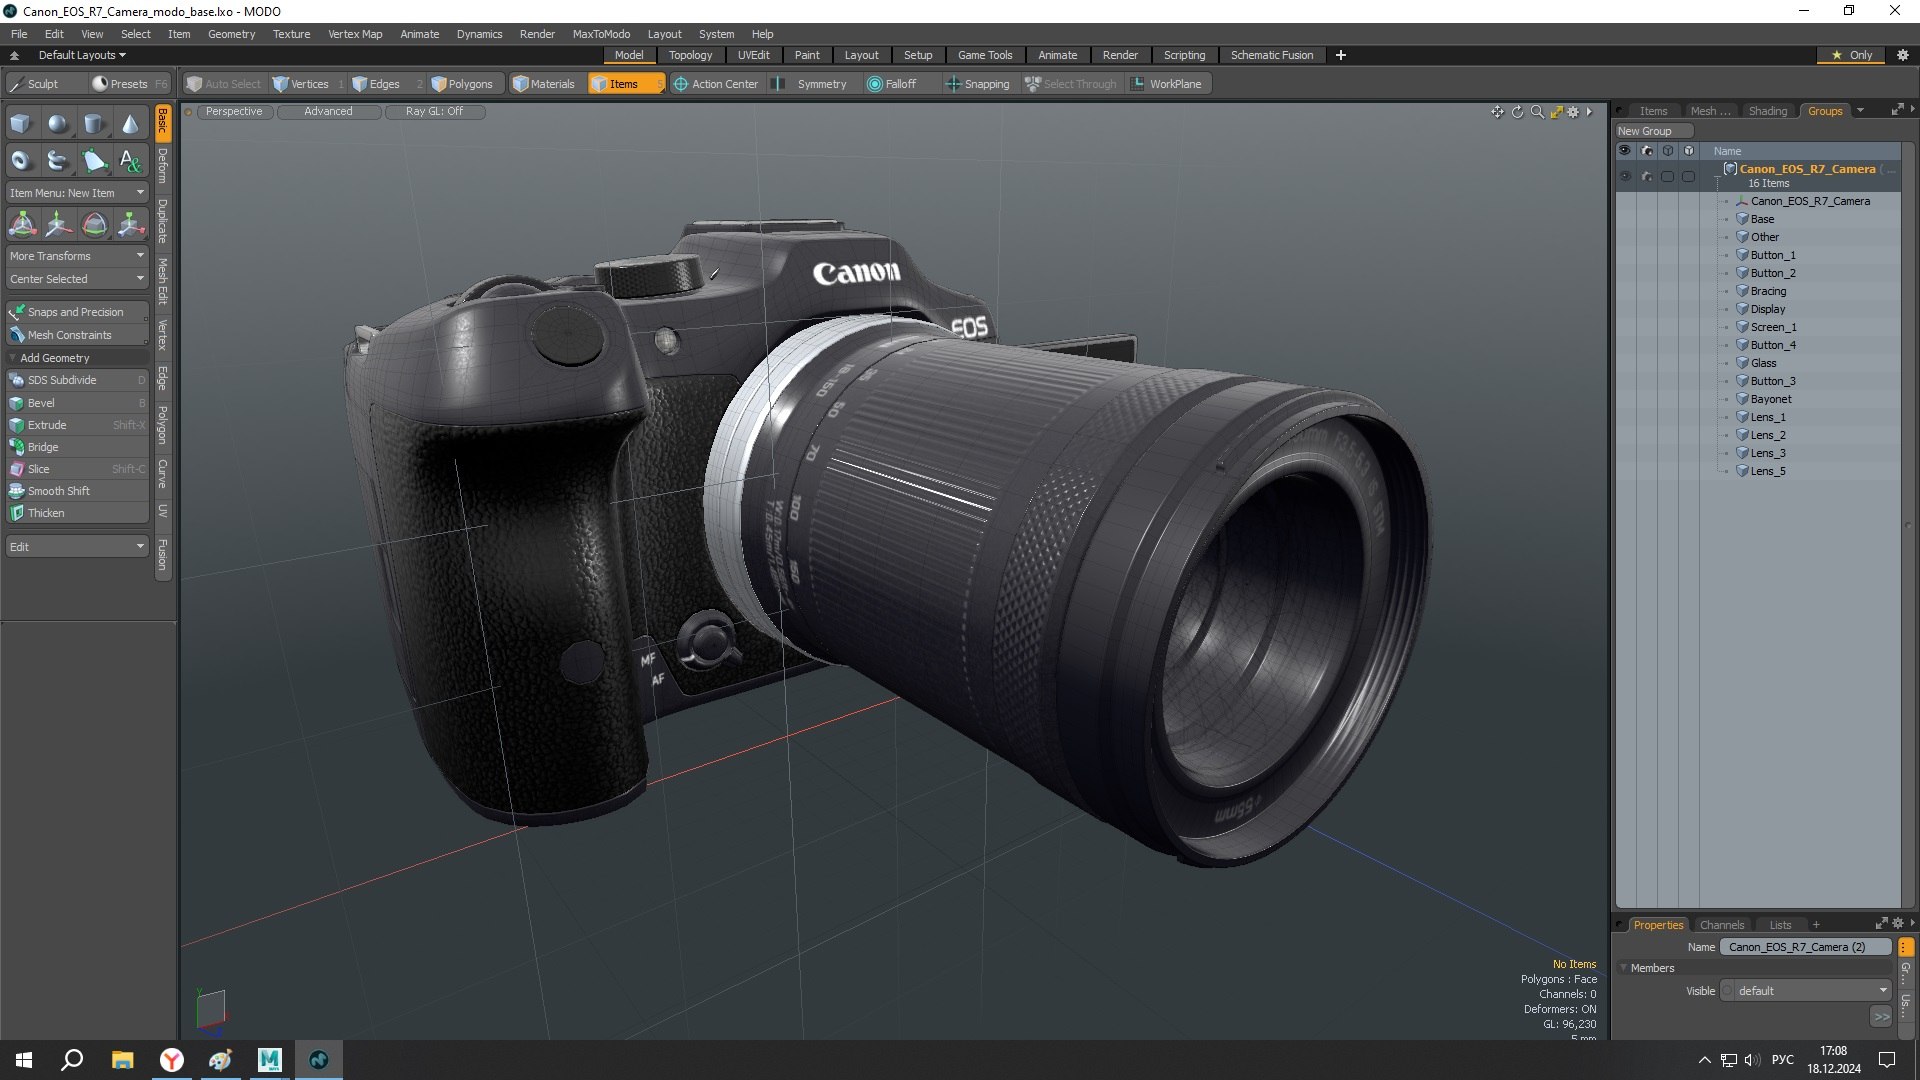Select the Text tool icon
Viewport: 1920px width, 1080px height.
click(x=130, y=160)
